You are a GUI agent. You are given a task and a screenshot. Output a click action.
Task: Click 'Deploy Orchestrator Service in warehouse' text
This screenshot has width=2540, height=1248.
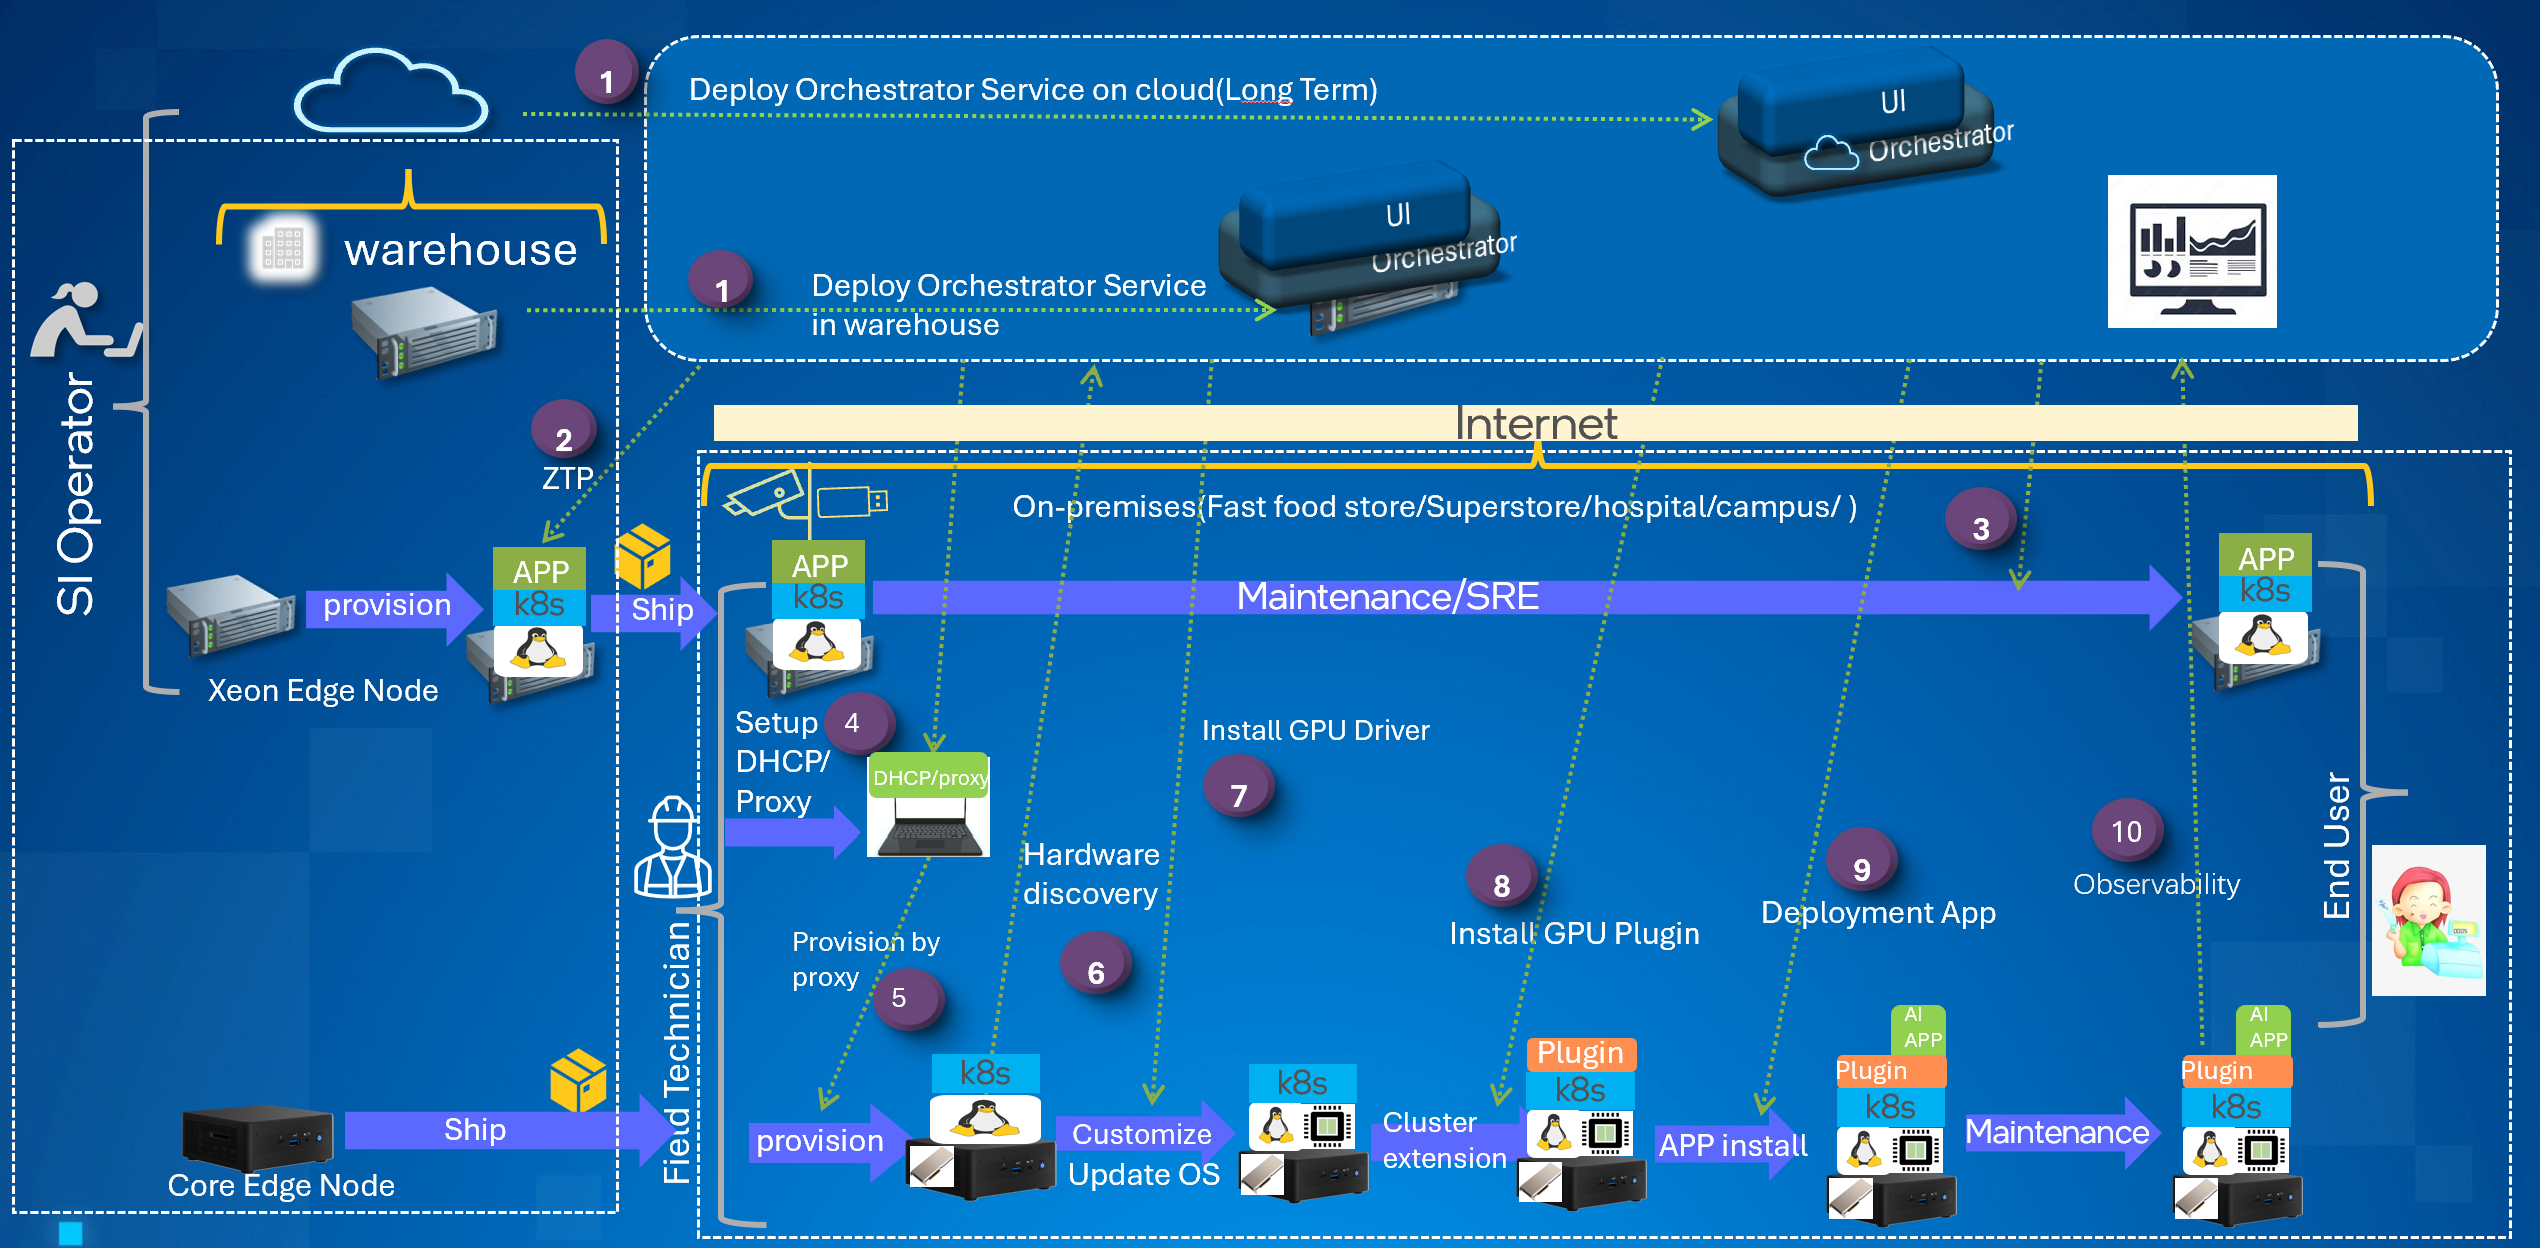1008,305
